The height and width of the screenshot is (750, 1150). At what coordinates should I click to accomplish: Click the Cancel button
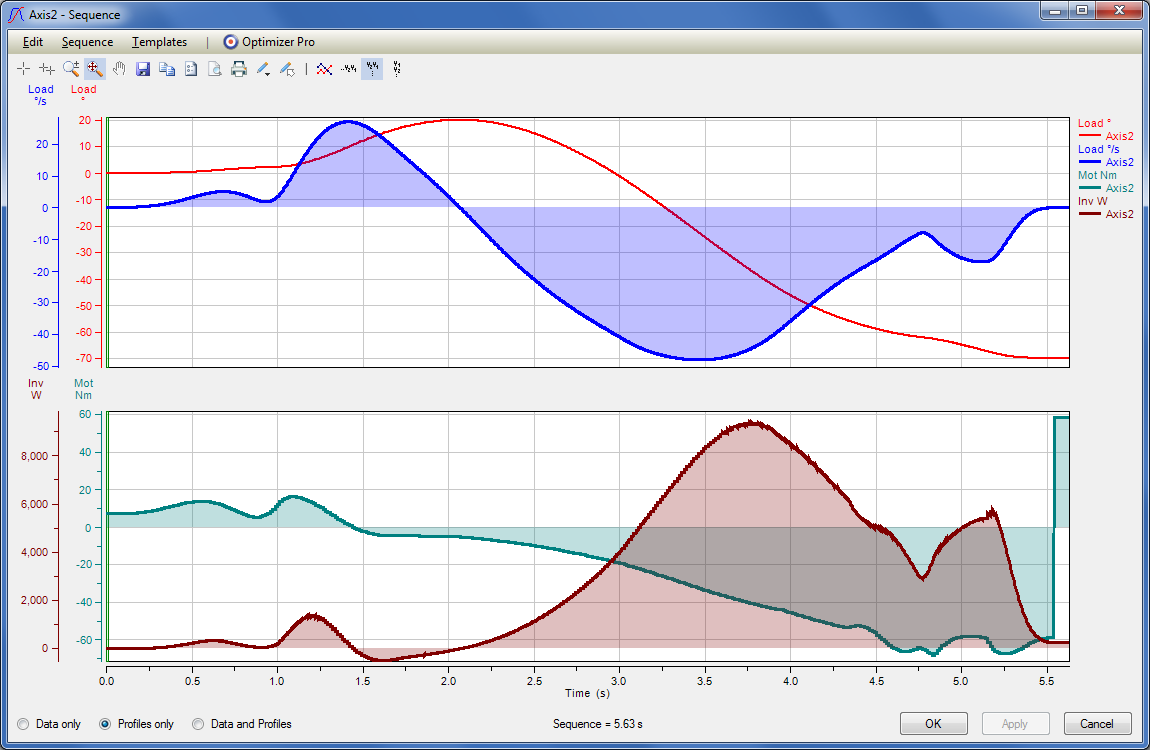(1096, 723)
